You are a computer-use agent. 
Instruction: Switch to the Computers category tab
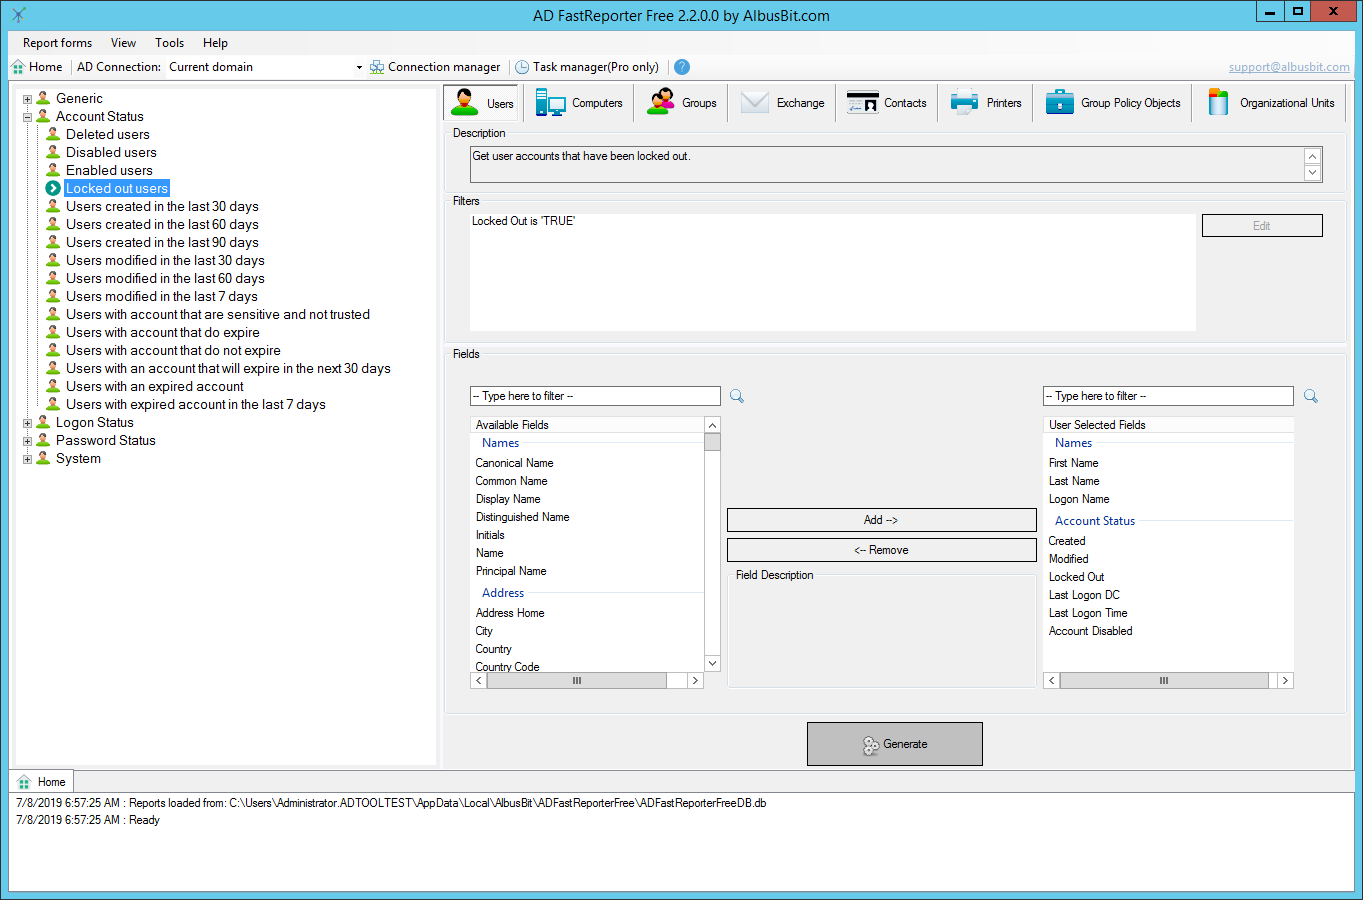pos(579,103)
